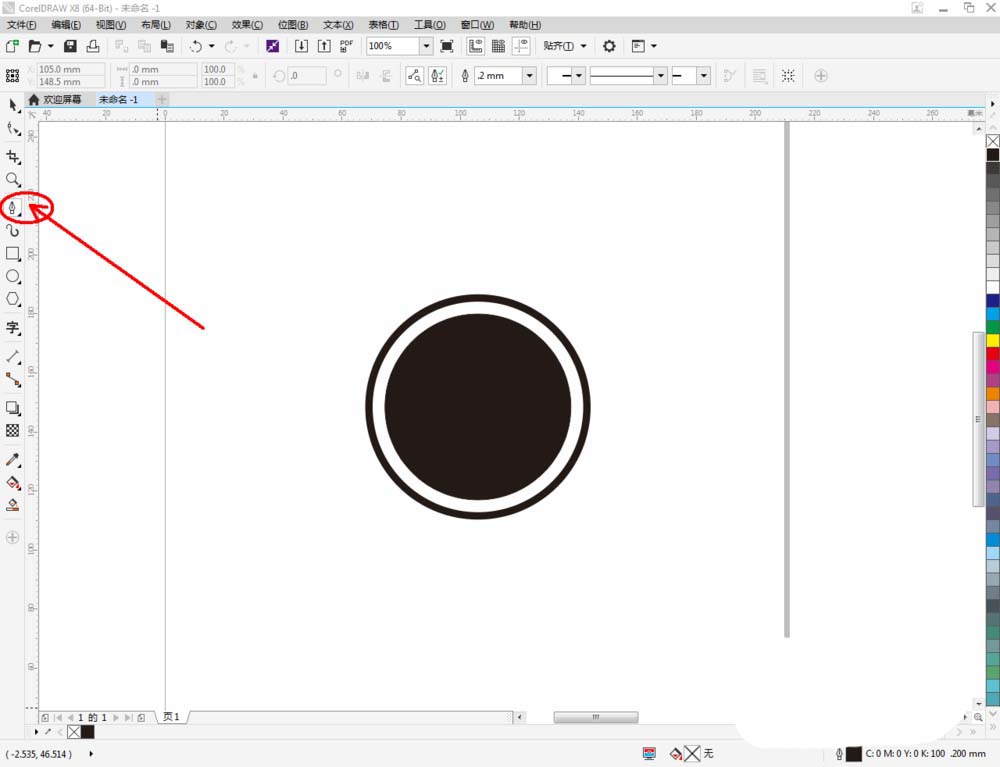Open the toolbox quick customize plus

(x=12, y=537)
